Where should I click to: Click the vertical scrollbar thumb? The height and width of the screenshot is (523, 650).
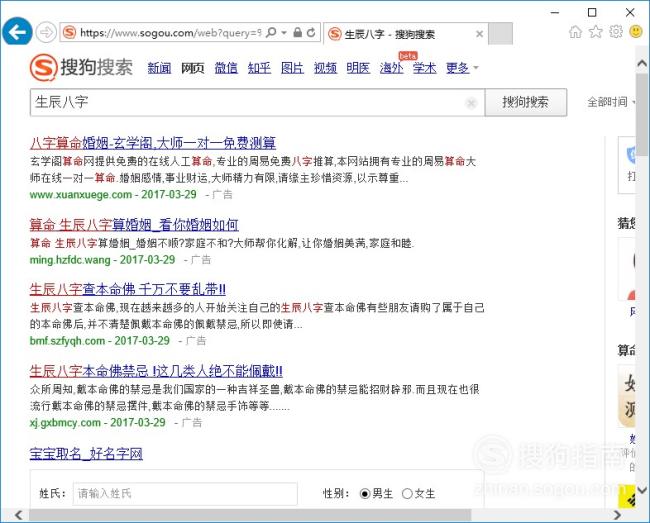coord(643,114)
